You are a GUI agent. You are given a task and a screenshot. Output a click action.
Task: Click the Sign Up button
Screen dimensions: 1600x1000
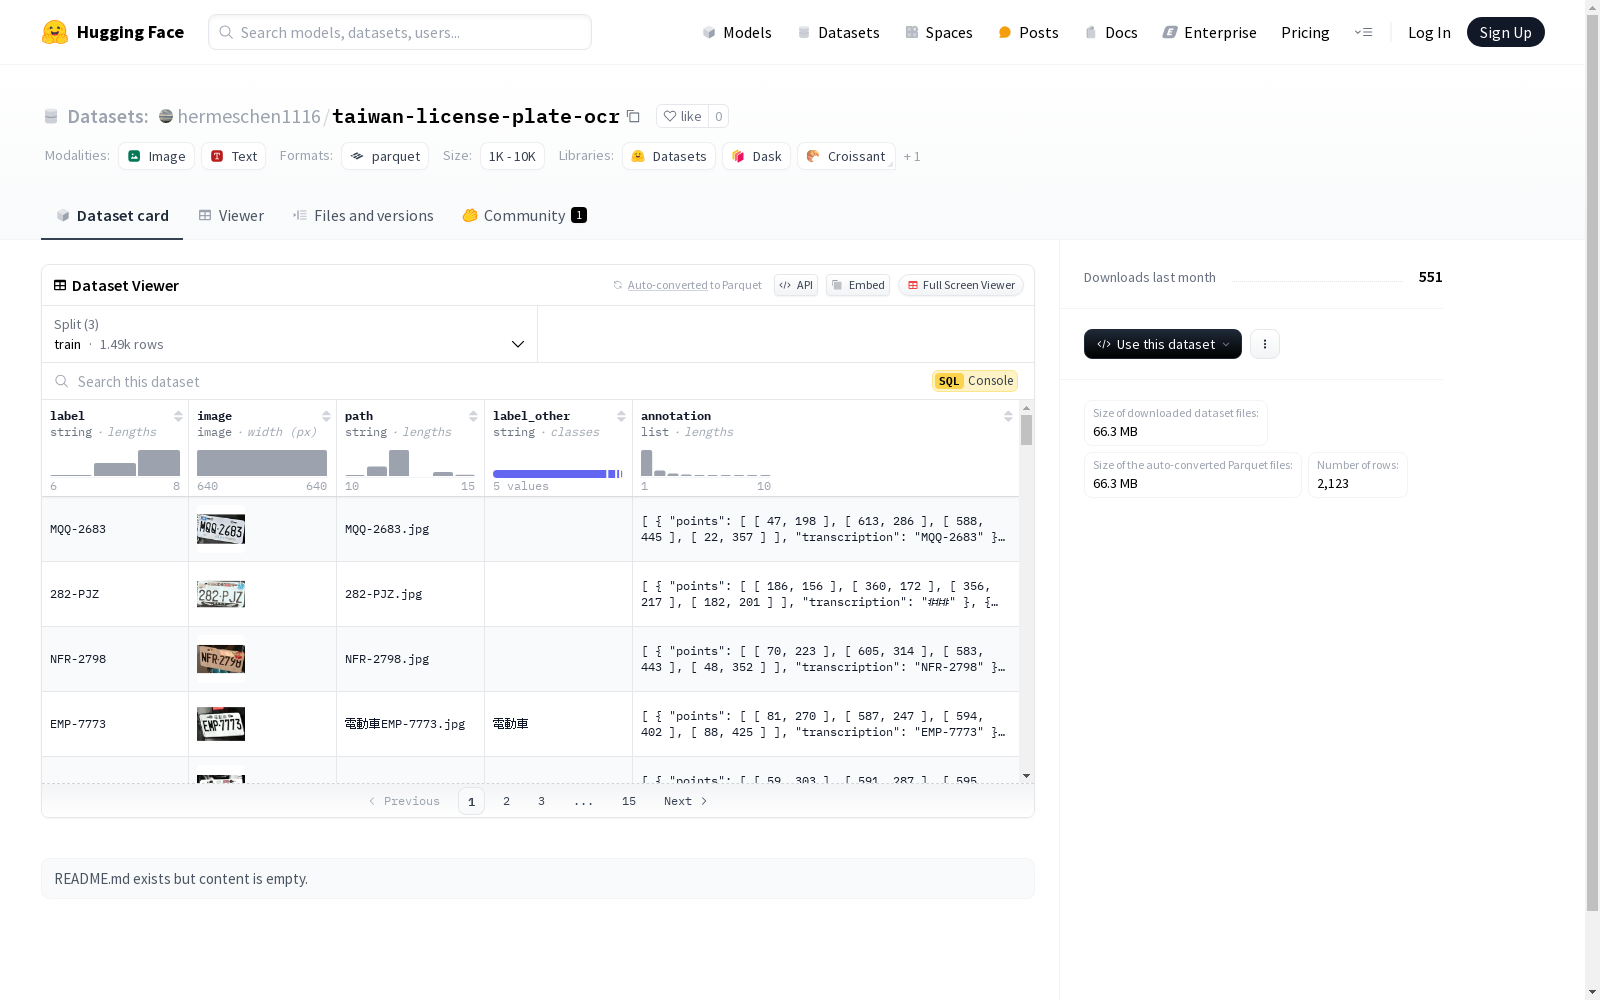pos(1506,32)
